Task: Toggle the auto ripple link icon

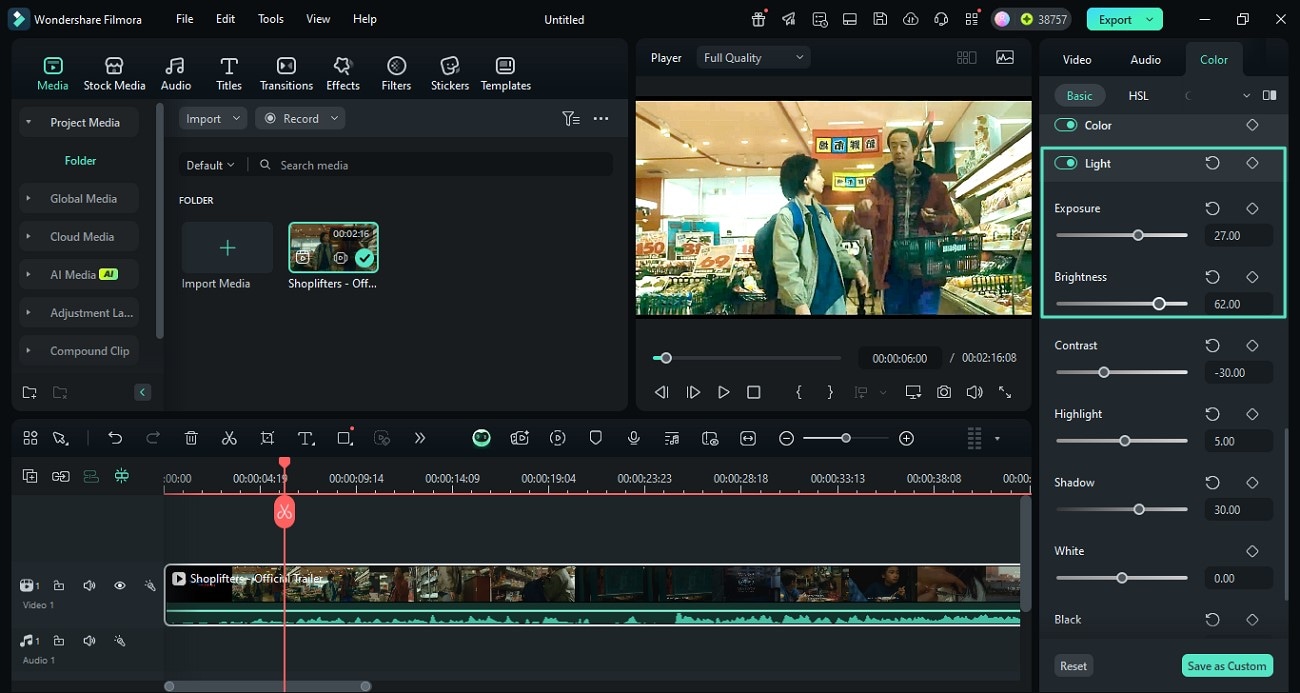Action: point(61,476)
